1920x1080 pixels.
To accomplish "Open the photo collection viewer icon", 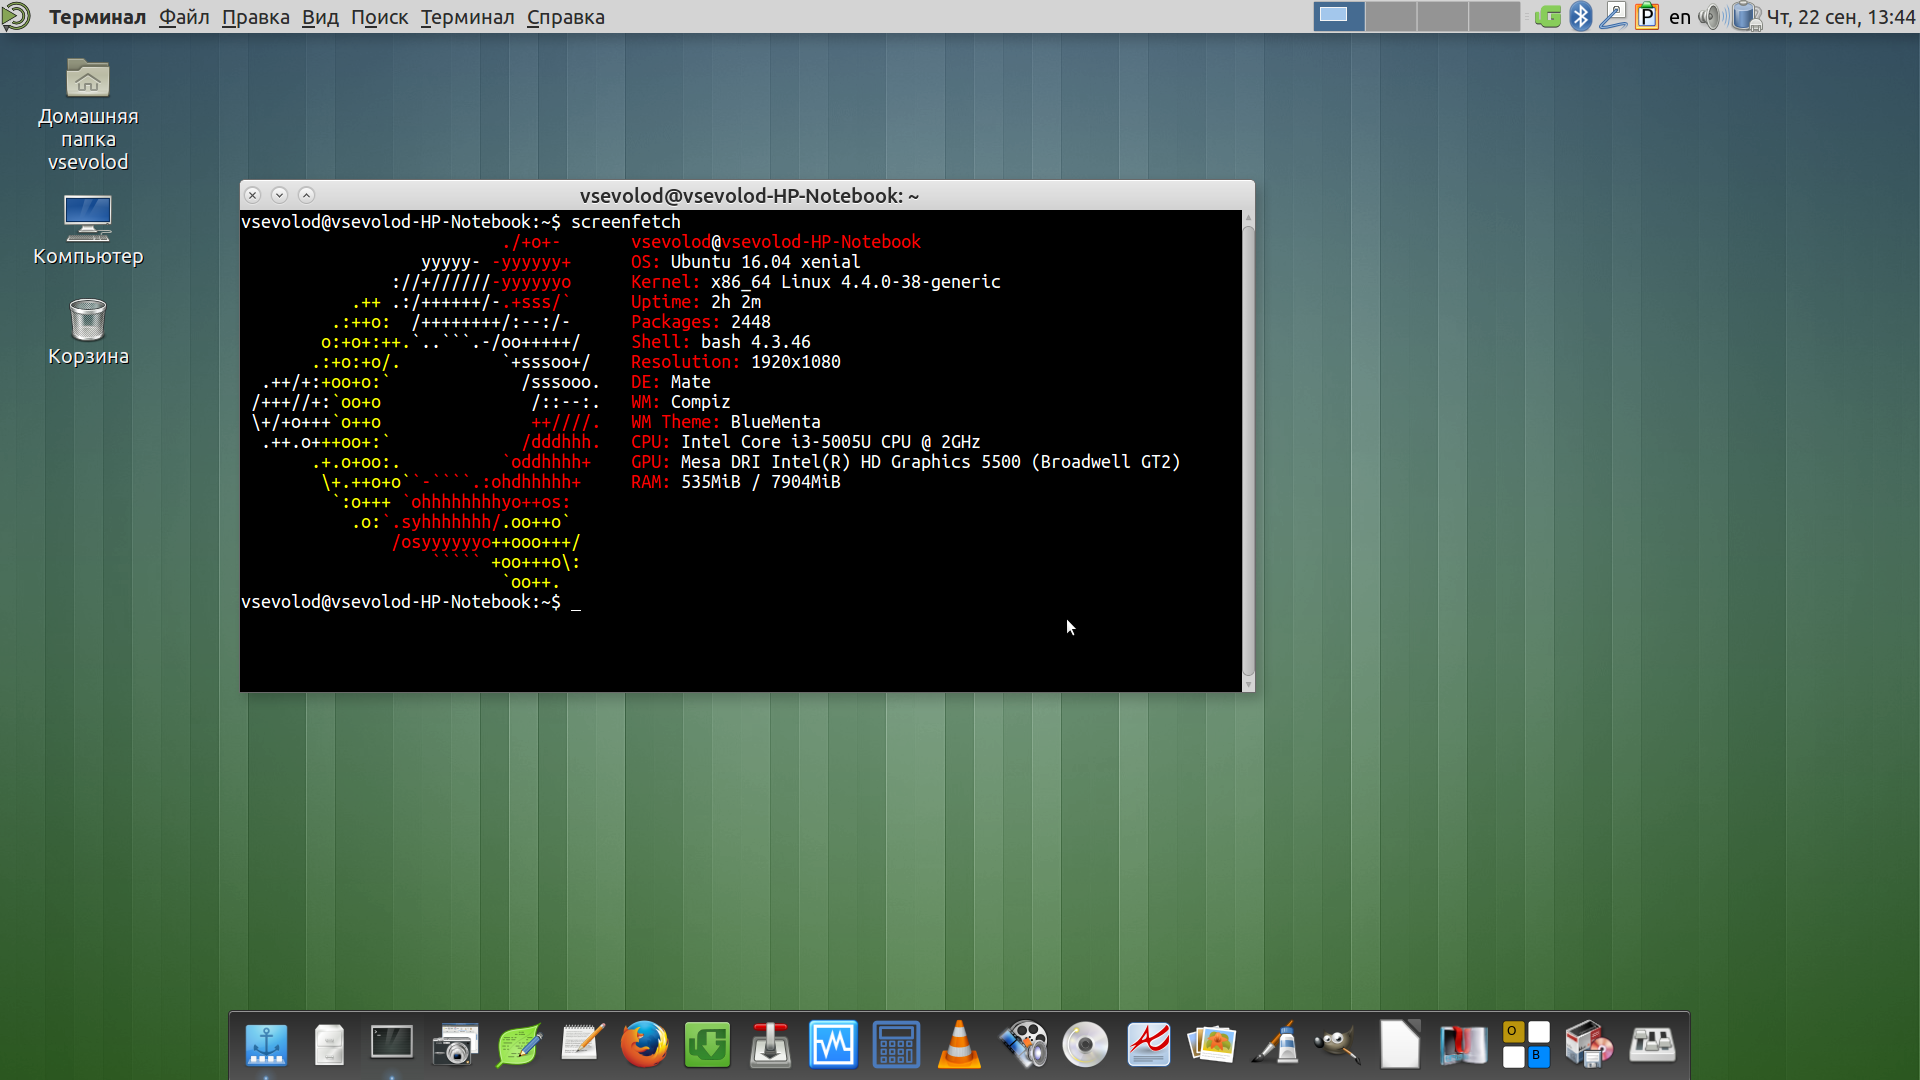I will (x=1212, y=1045).
